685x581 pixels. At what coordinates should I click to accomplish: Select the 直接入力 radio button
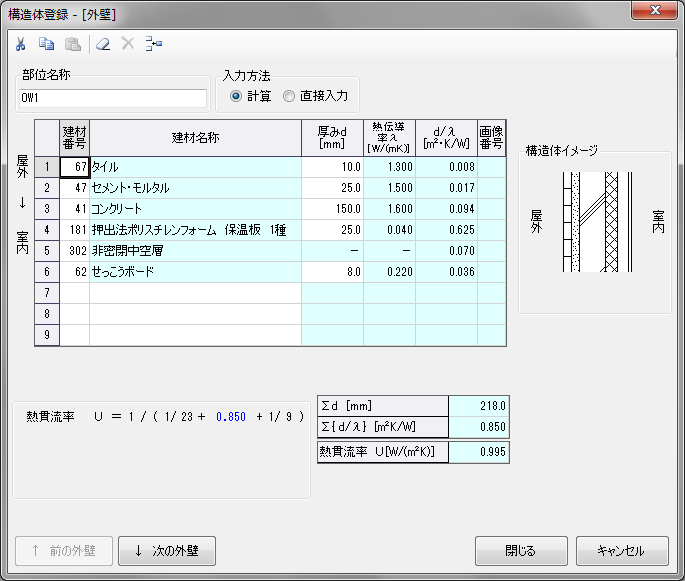(x=289, y=96)
